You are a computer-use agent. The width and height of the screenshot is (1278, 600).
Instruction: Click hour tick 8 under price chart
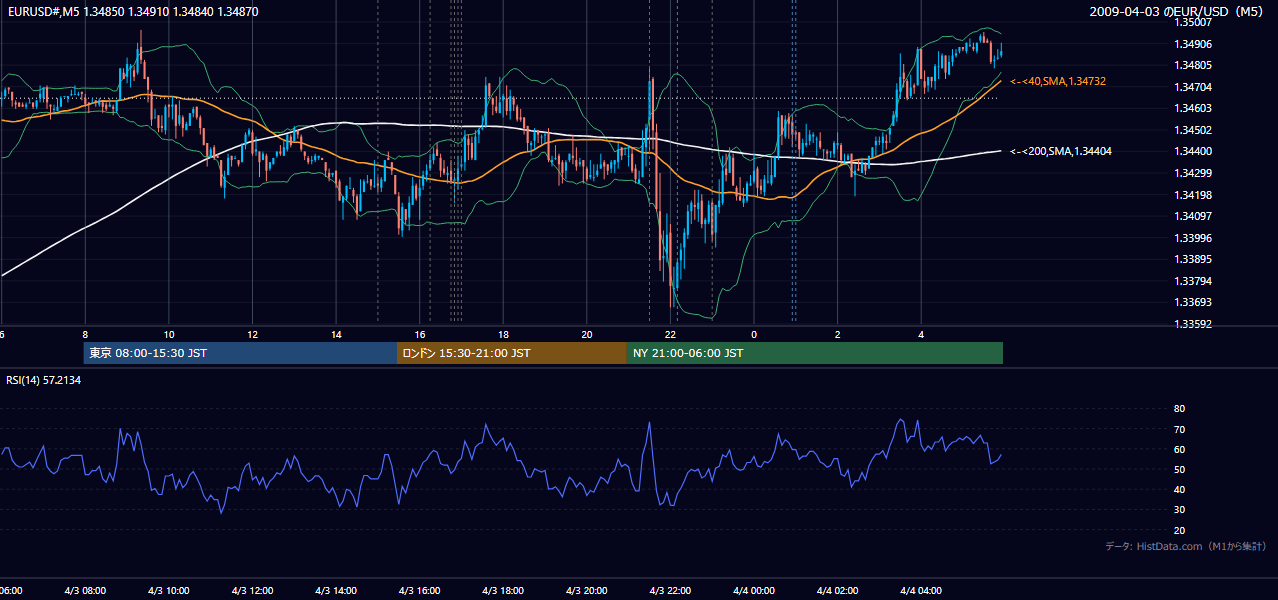click(x=85, y=335)
